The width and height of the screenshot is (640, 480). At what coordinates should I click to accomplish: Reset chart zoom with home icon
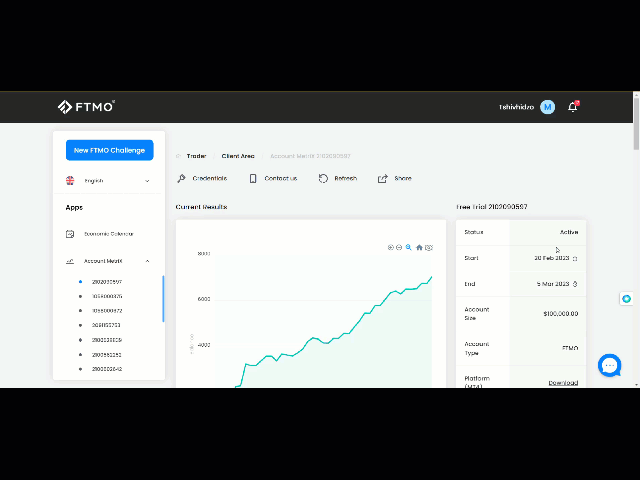[x=419, y=247]
